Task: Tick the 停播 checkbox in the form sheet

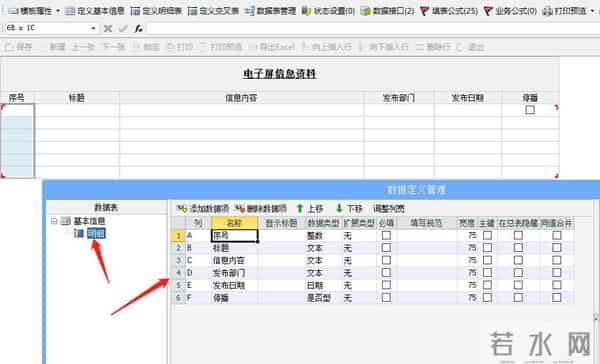Action: click(x=530, y=110)
